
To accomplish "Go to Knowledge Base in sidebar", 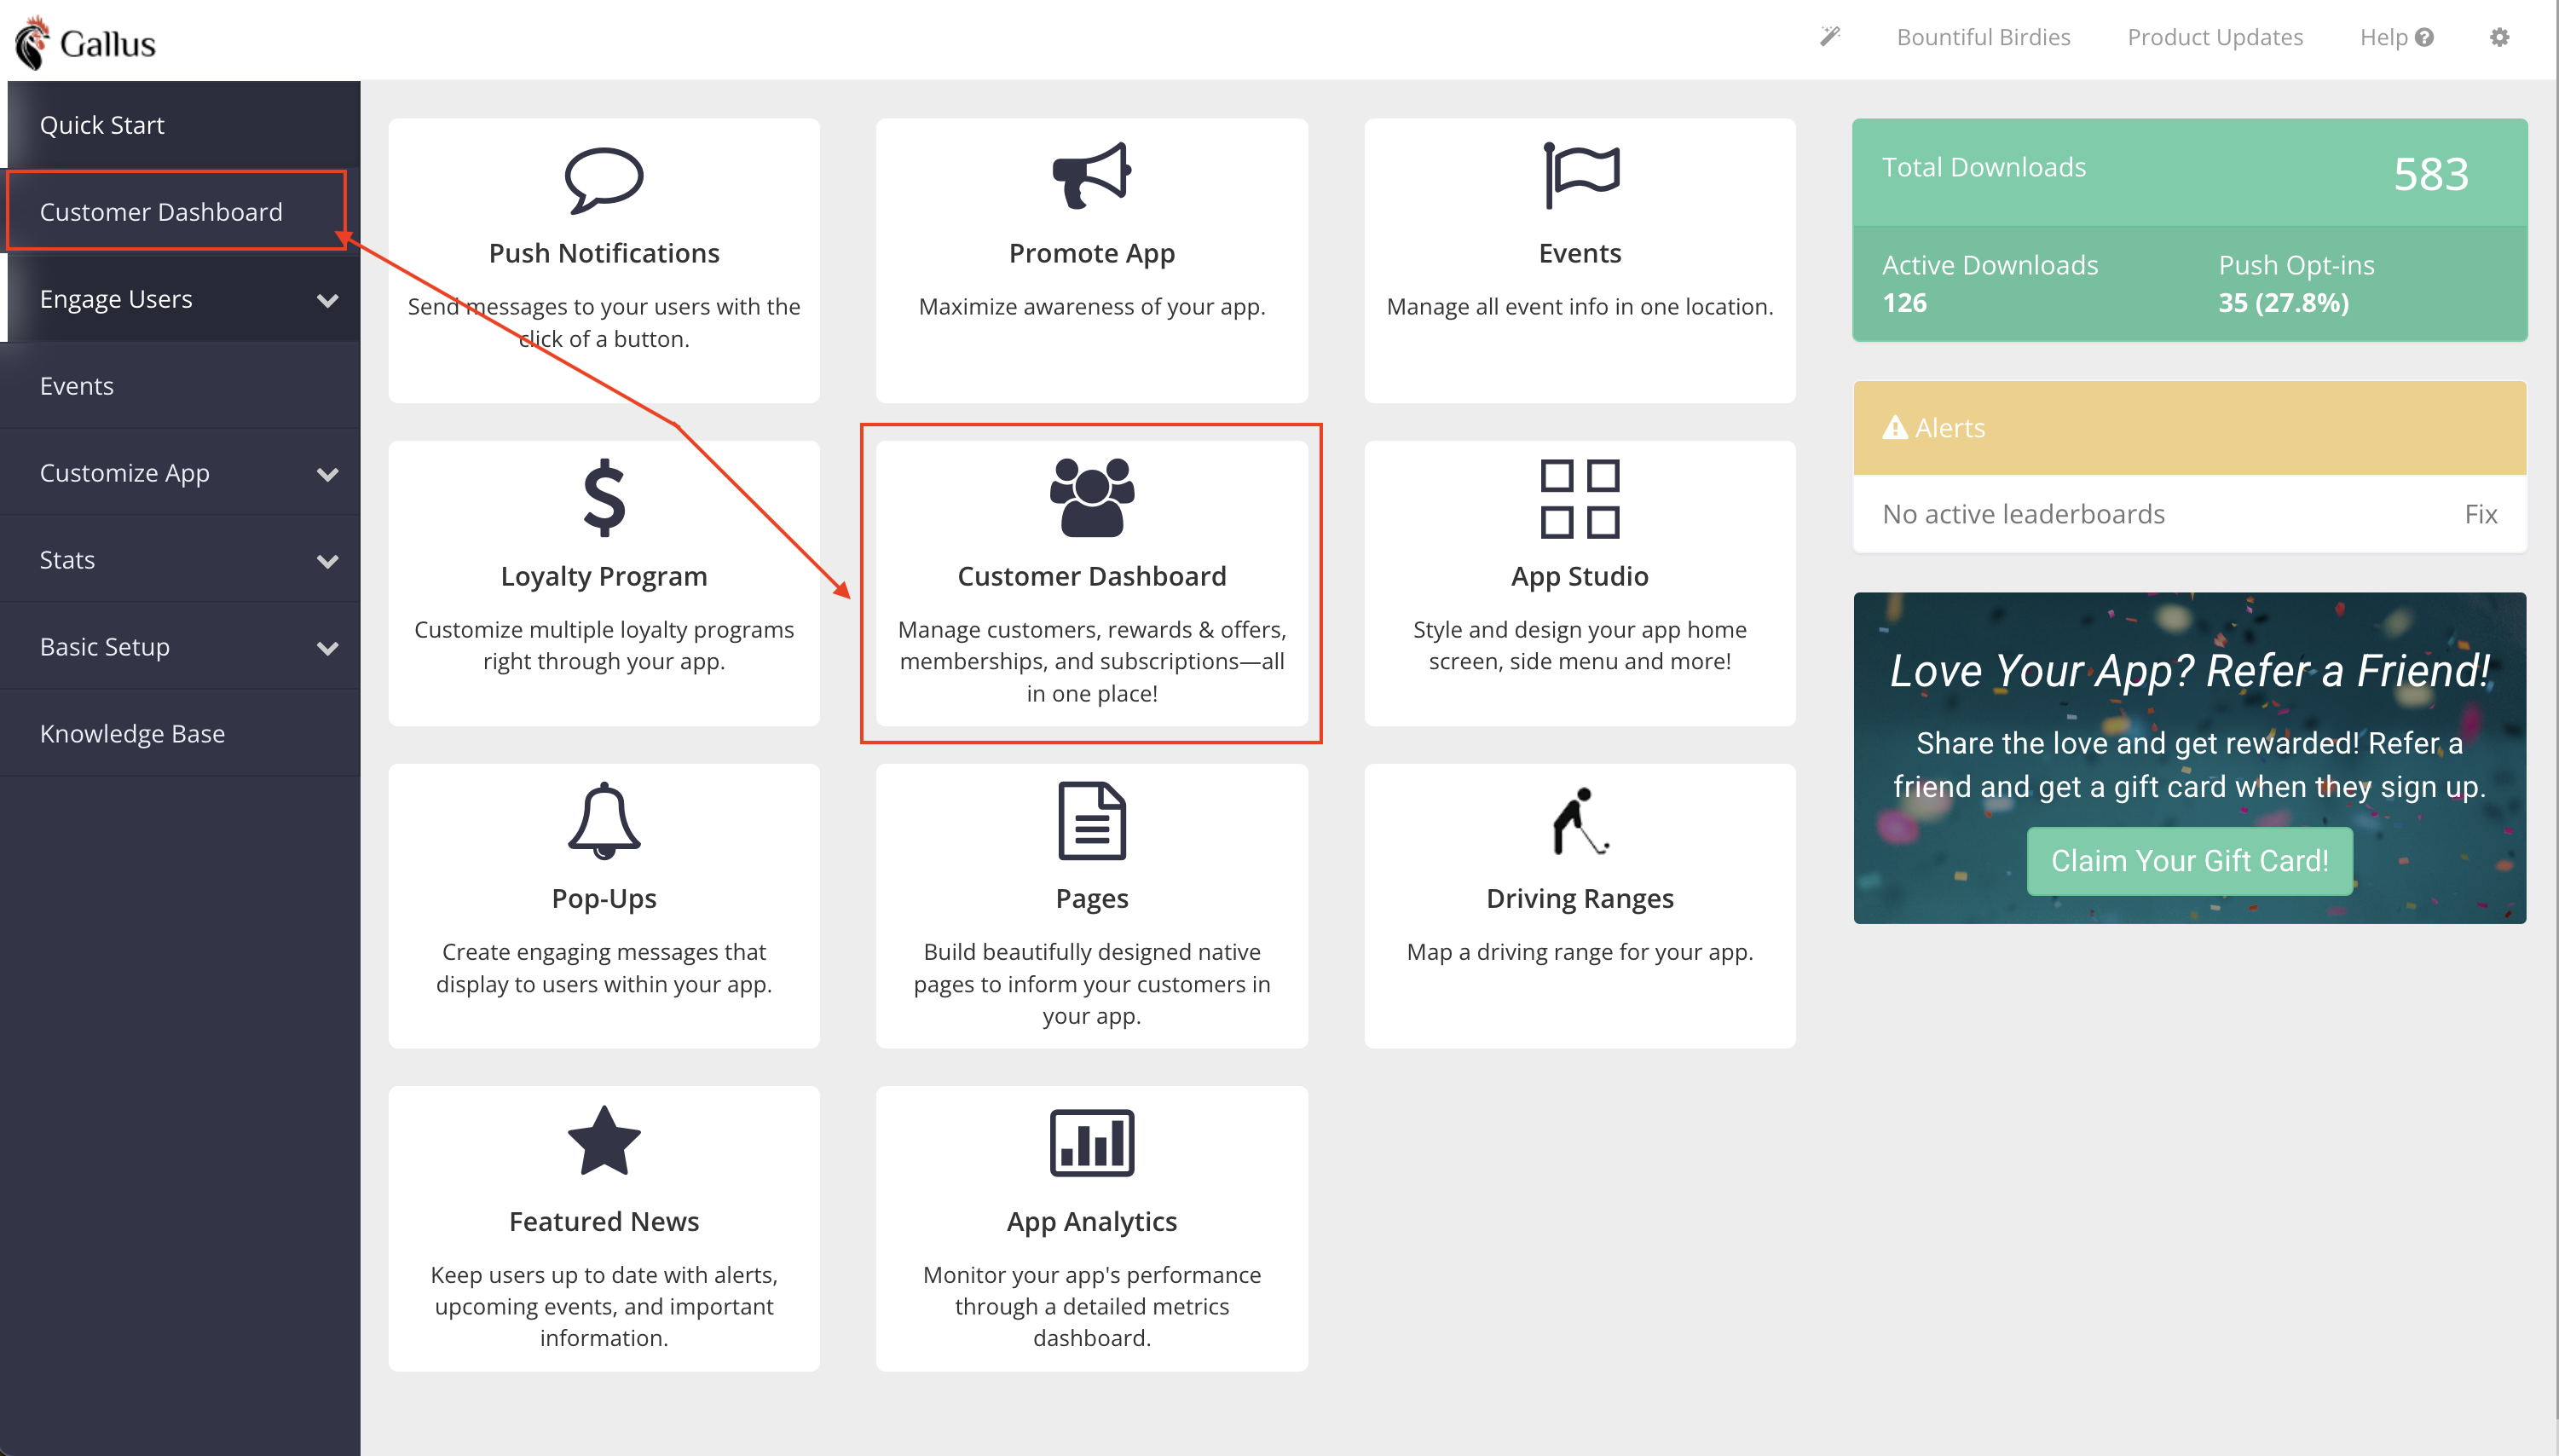I will point(132,734).
